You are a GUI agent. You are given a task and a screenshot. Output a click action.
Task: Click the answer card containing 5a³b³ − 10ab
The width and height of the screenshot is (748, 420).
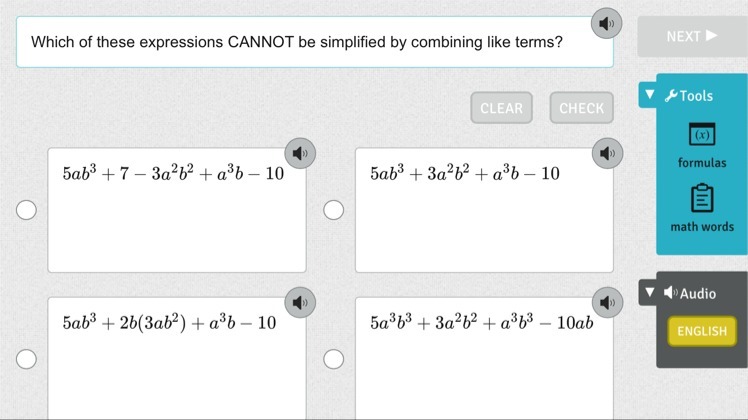484,365
